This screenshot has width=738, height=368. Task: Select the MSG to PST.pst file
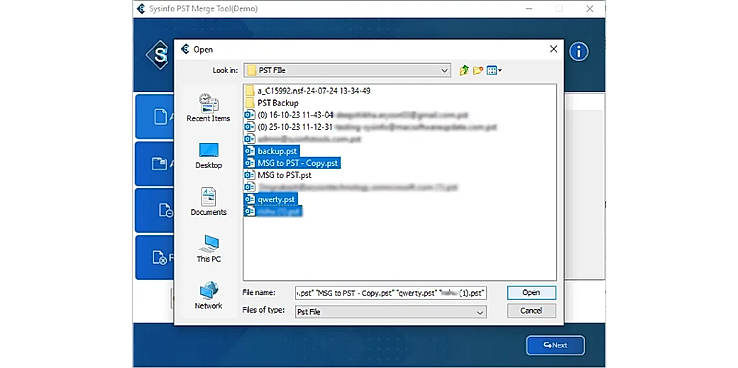[x=278, y=175]
